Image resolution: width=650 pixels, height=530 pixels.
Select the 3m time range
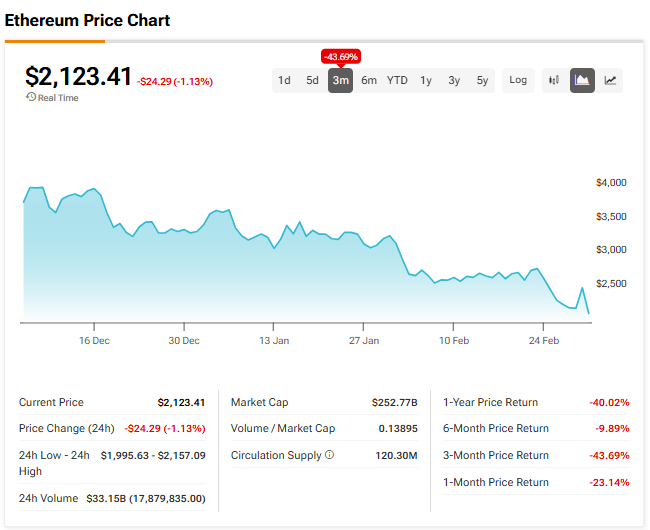(340, 80)
